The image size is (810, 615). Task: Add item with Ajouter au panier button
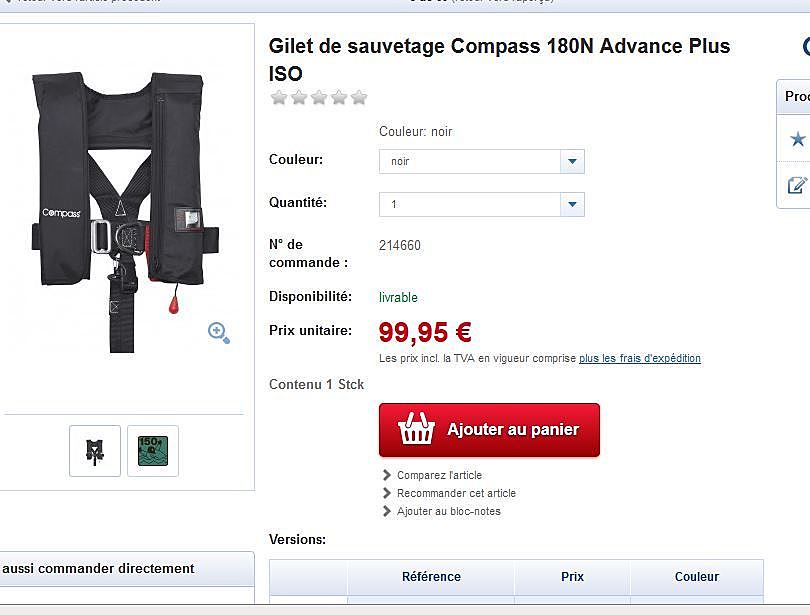489,430
